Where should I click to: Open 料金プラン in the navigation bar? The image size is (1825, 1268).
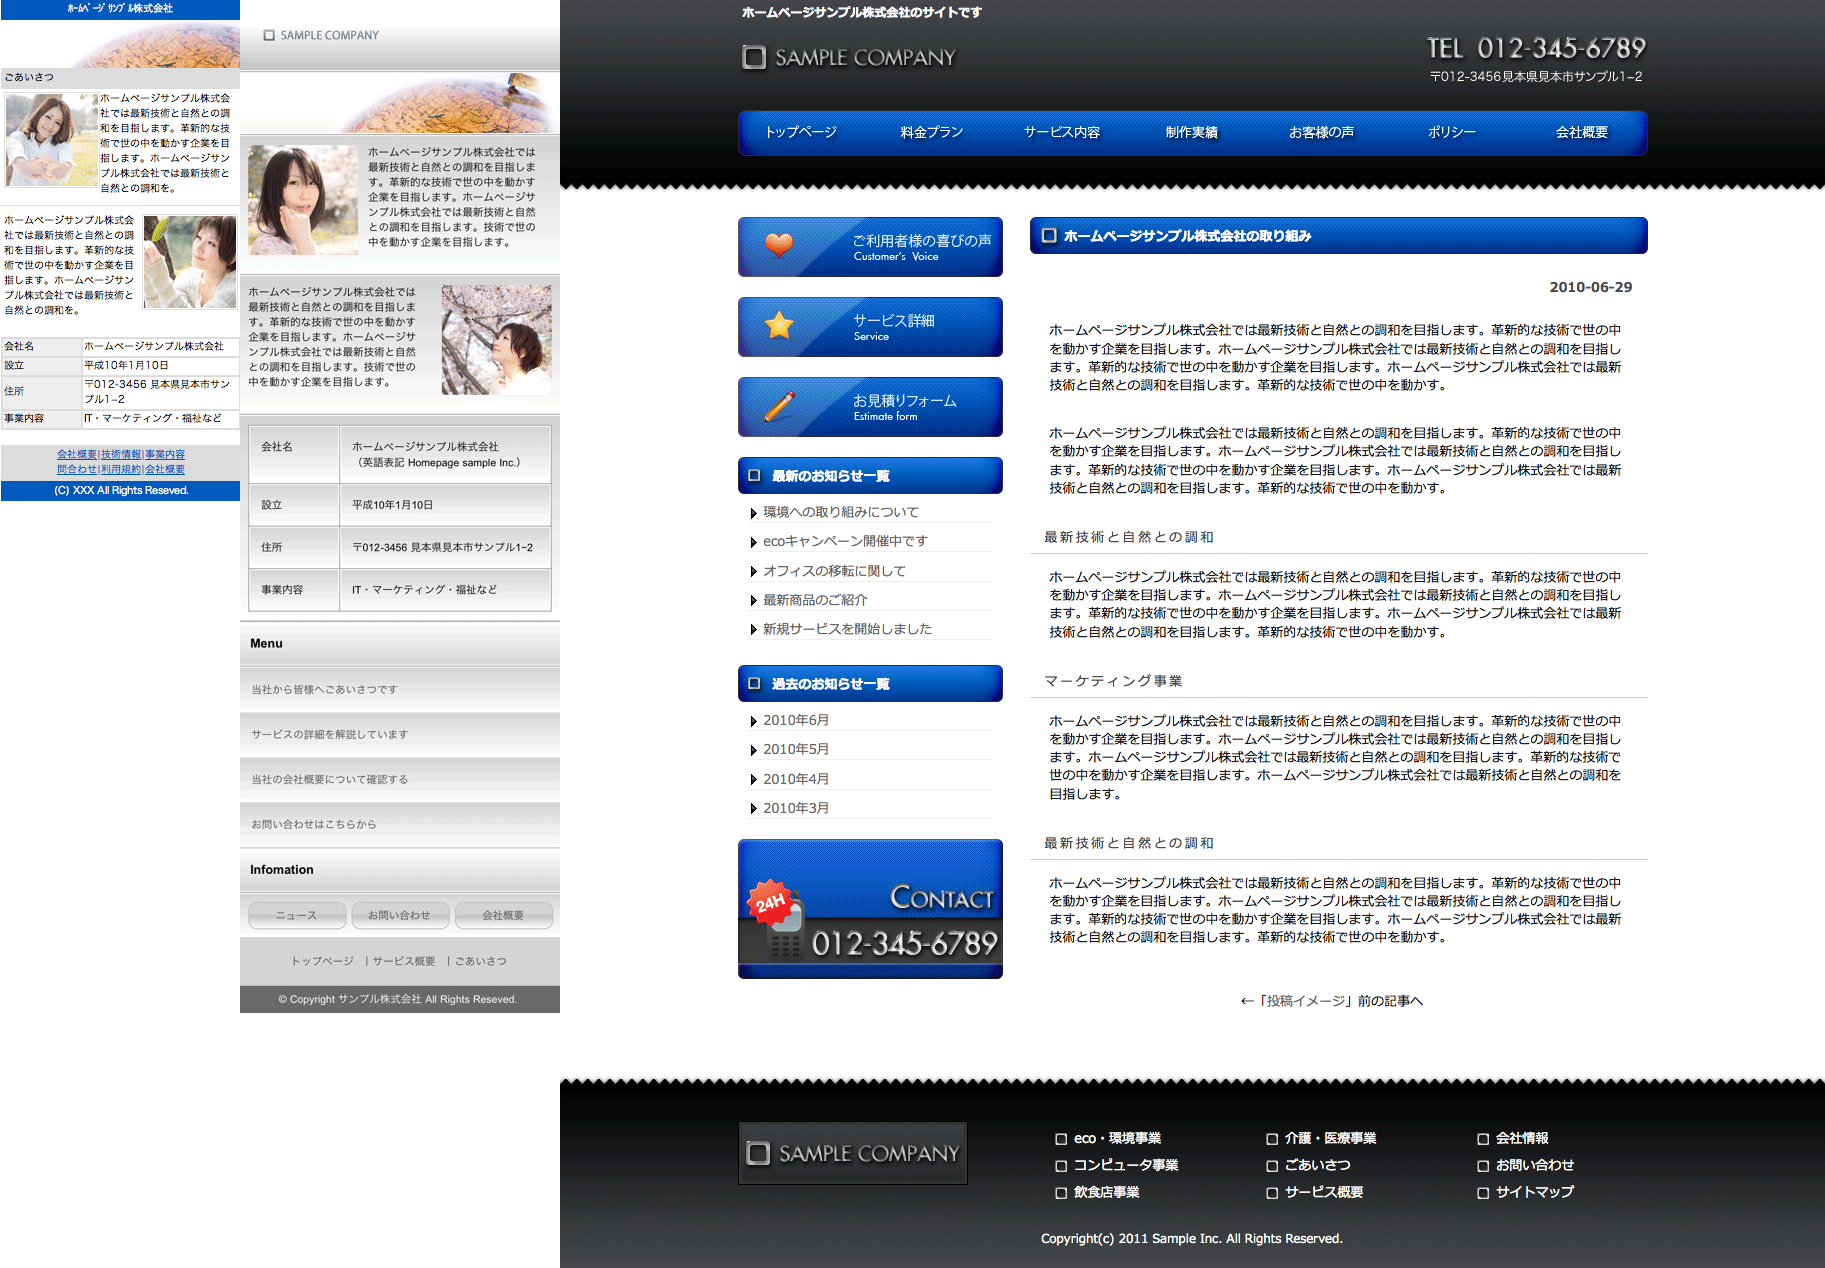pyautogui.click(x=931, y=133)
